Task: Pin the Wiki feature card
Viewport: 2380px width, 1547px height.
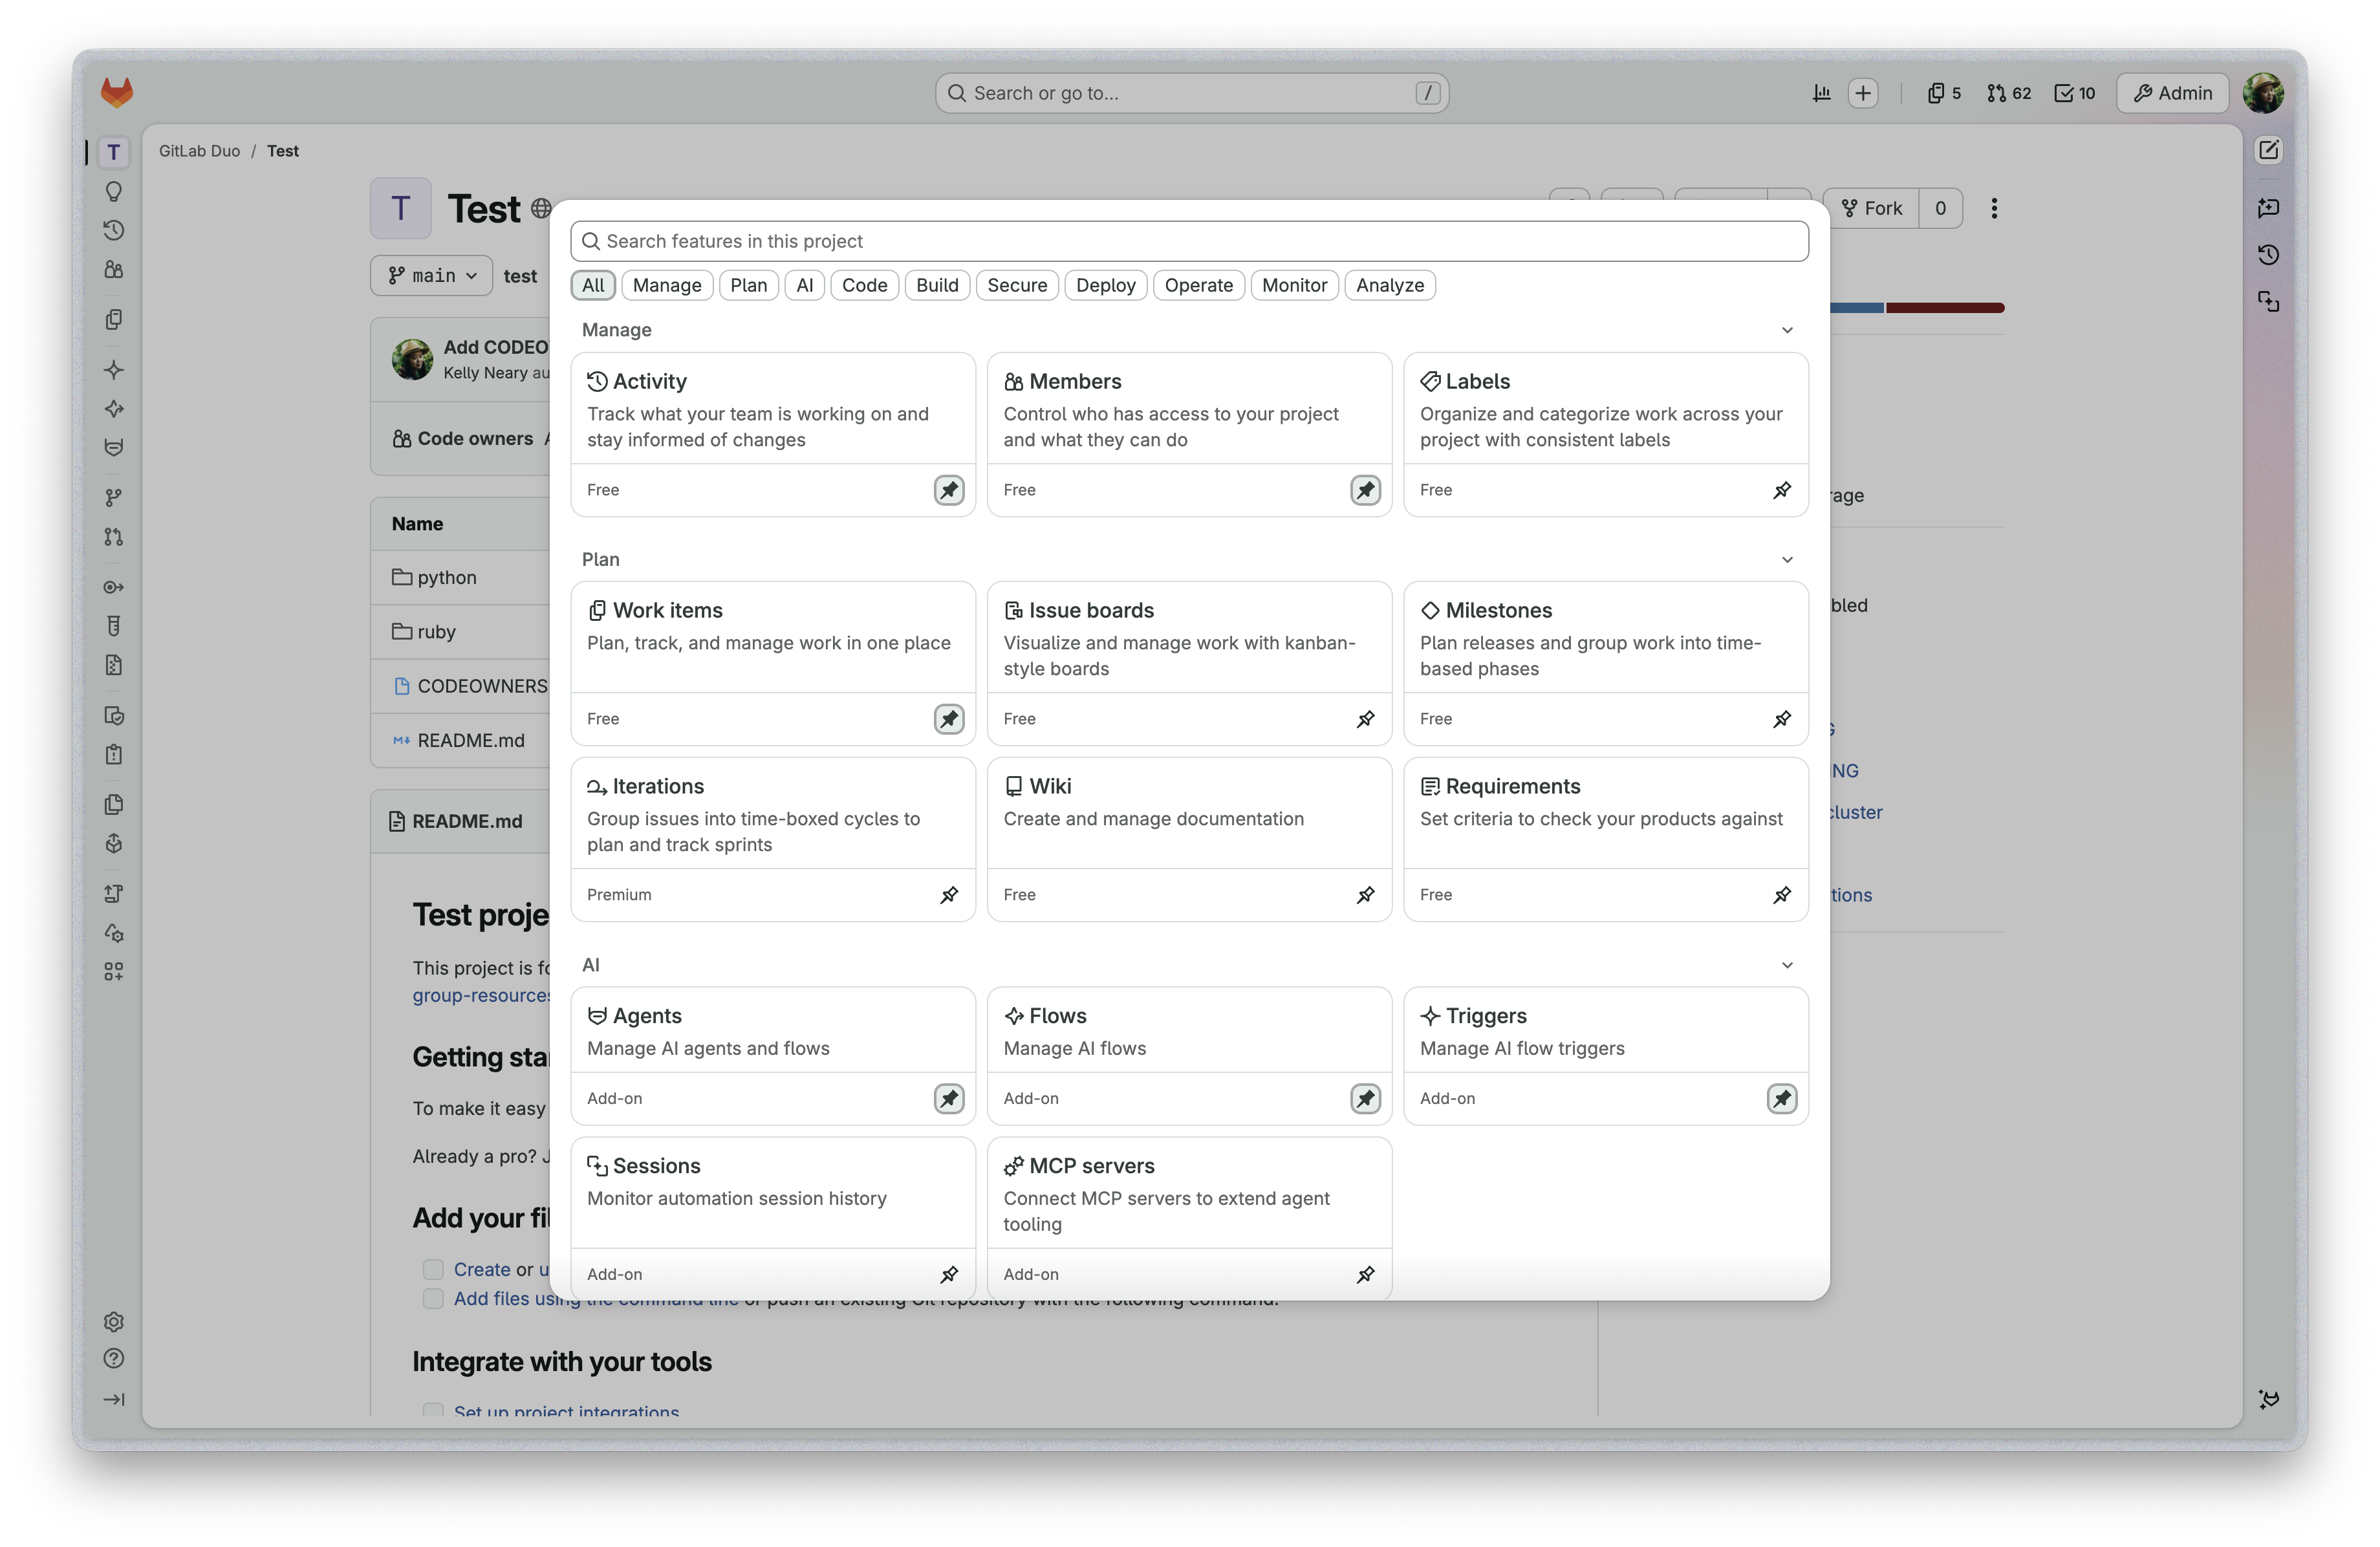Action: point(1365,895)
